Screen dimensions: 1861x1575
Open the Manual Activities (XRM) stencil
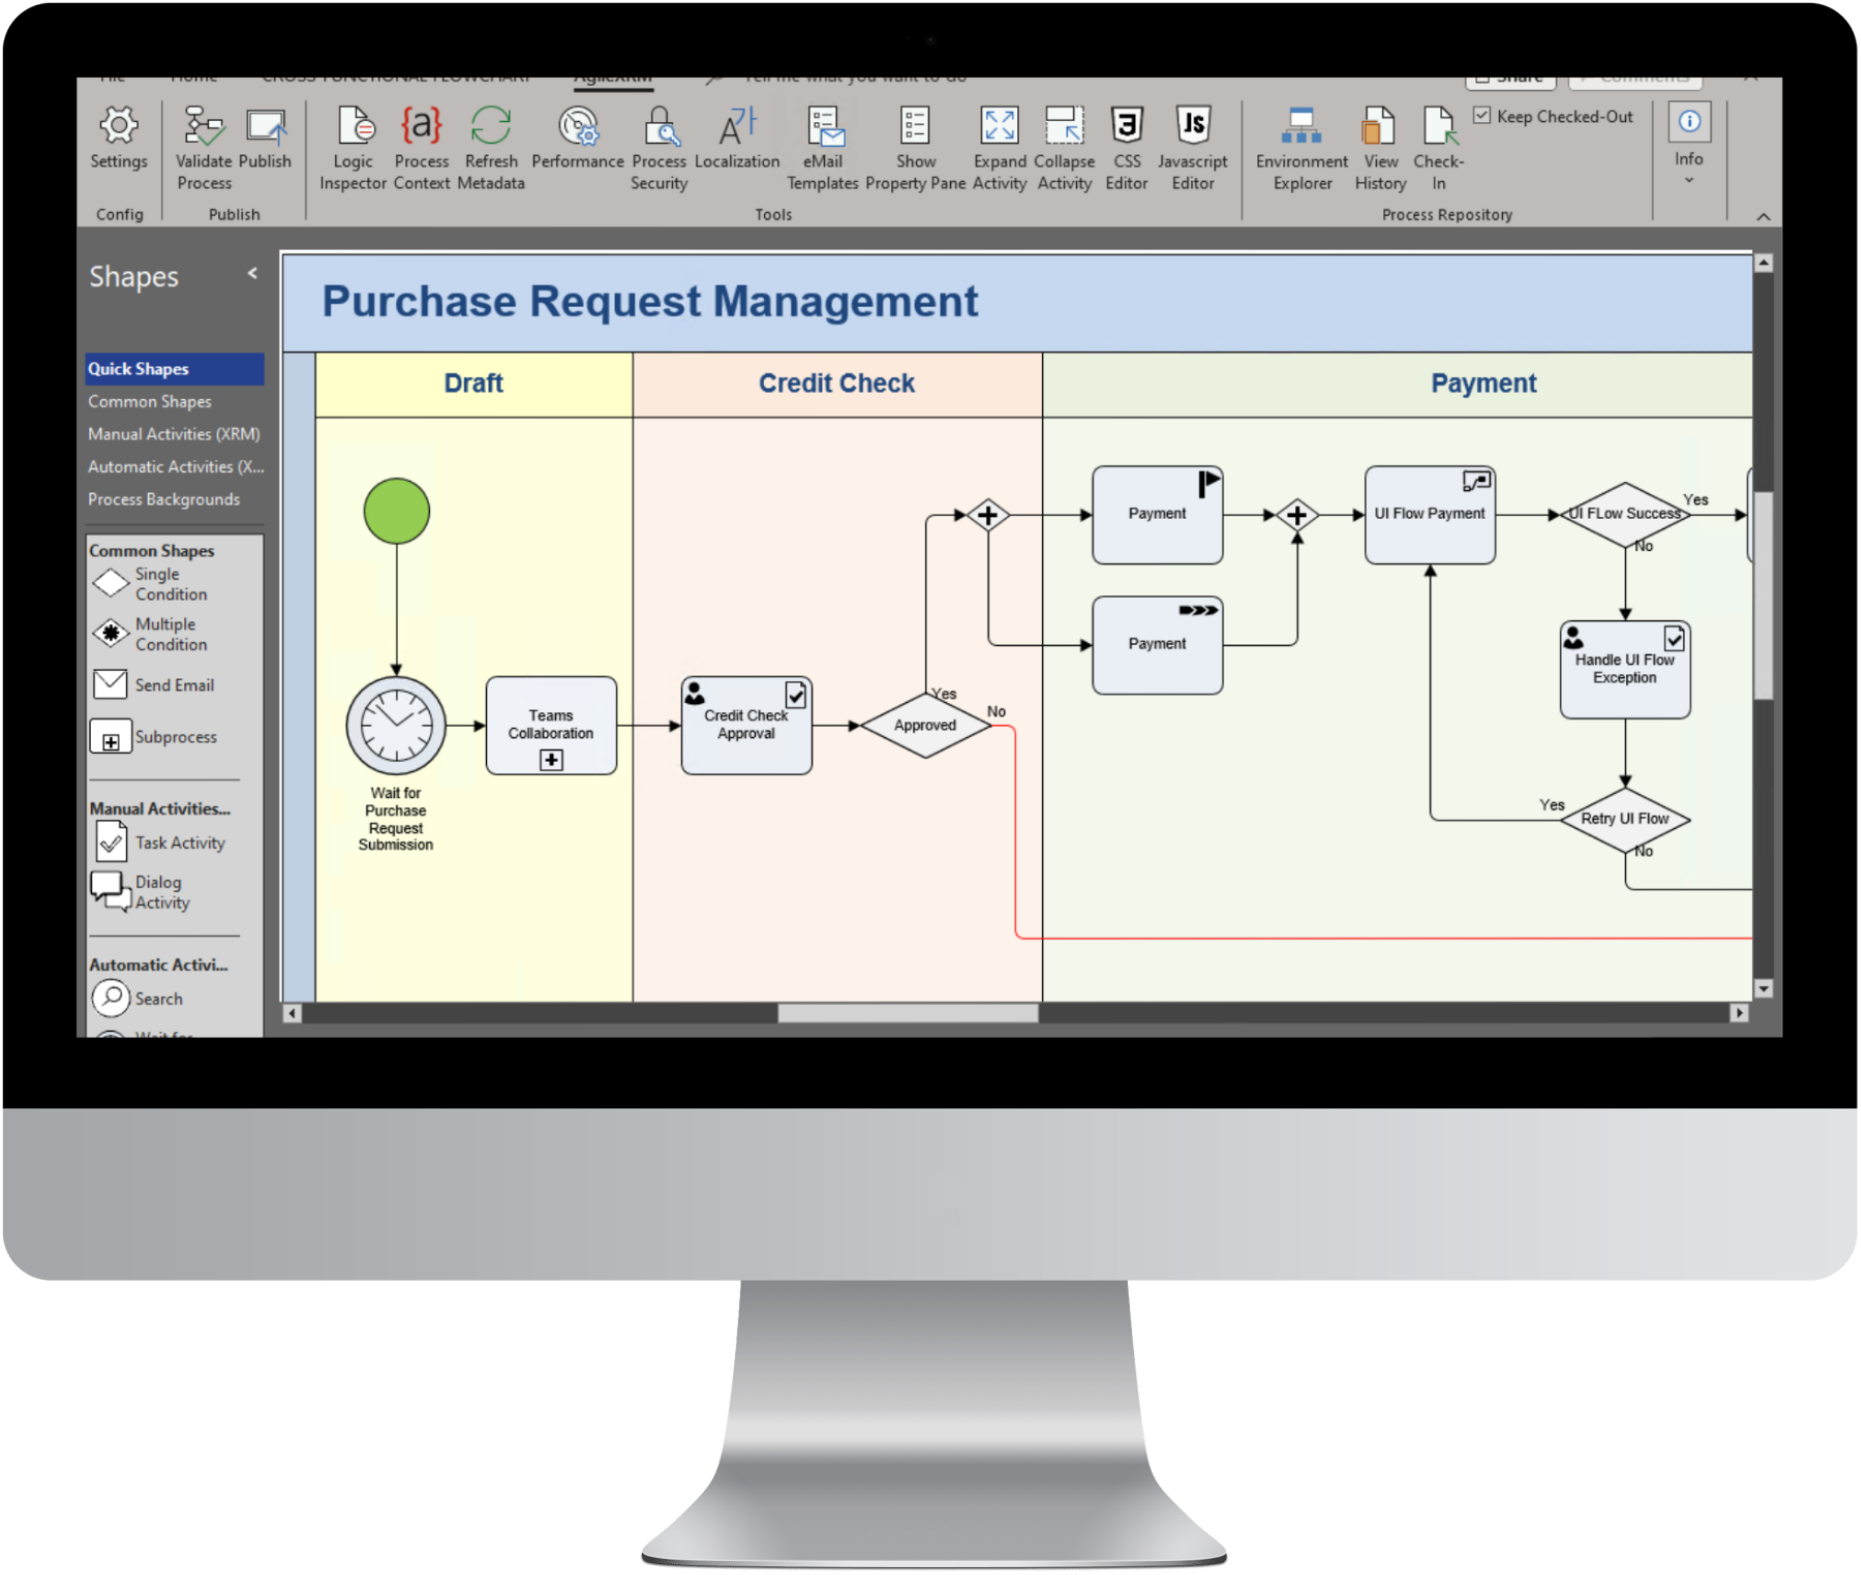coord(174,434)
